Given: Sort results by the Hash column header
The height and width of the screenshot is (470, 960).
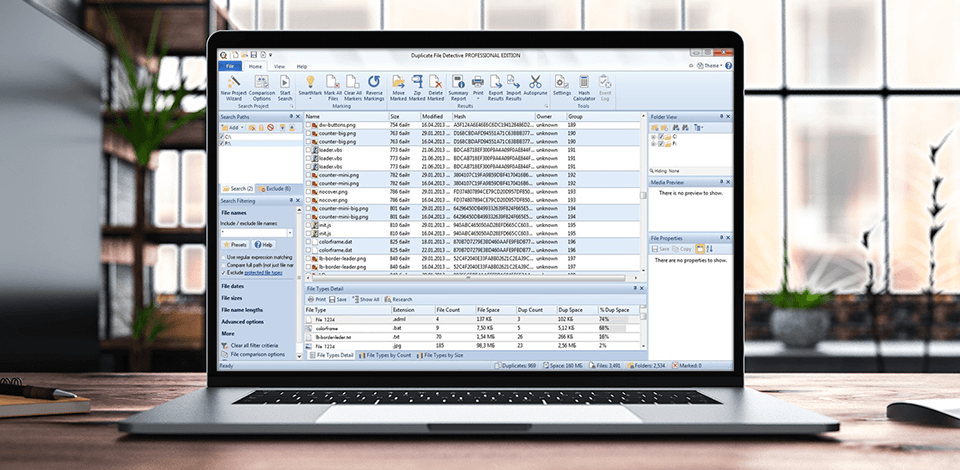Looking at the screenshot, I should 493,116.
